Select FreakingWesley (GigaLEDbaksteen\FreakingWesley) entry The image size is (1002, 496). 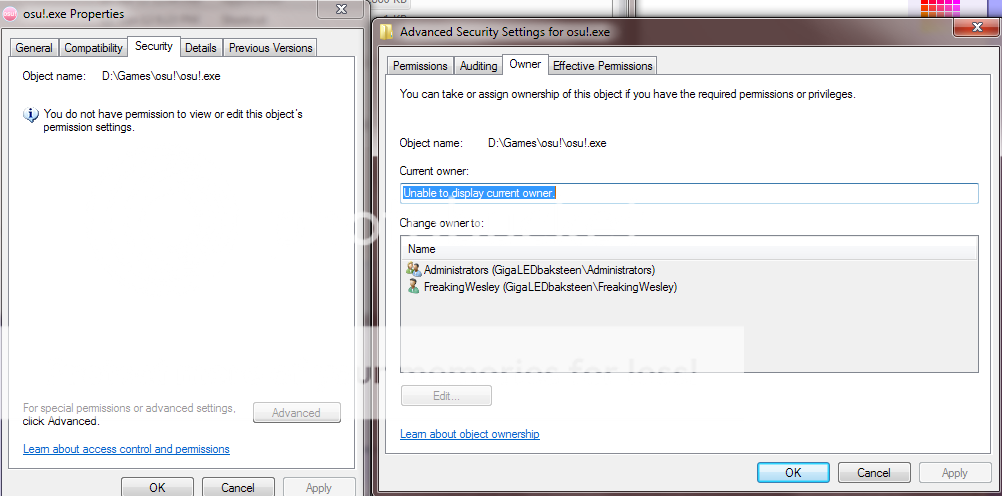click(542, 287)
